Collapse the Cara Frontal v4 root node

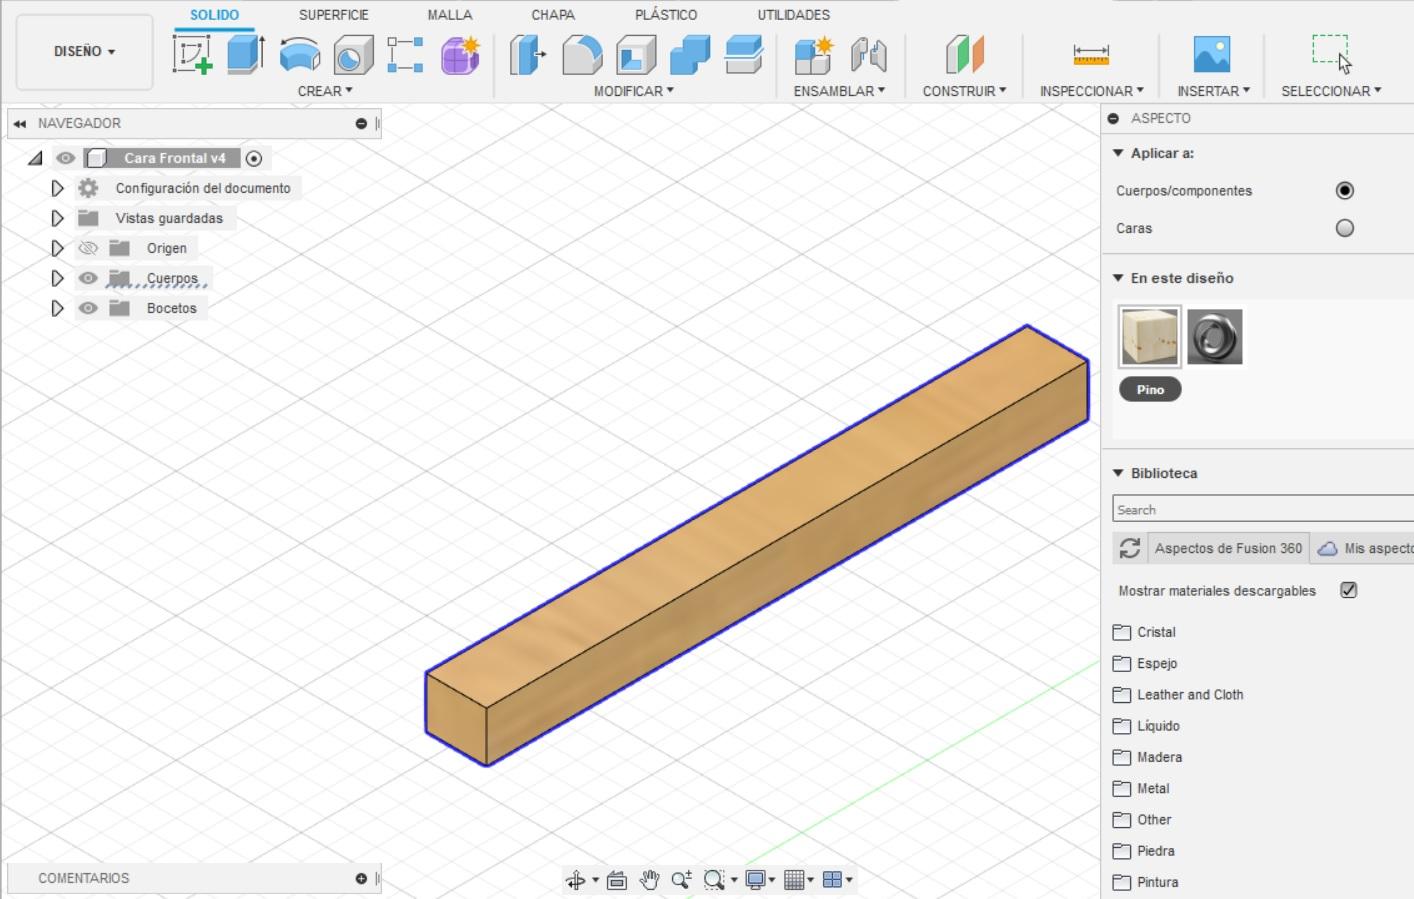point(36,158)
